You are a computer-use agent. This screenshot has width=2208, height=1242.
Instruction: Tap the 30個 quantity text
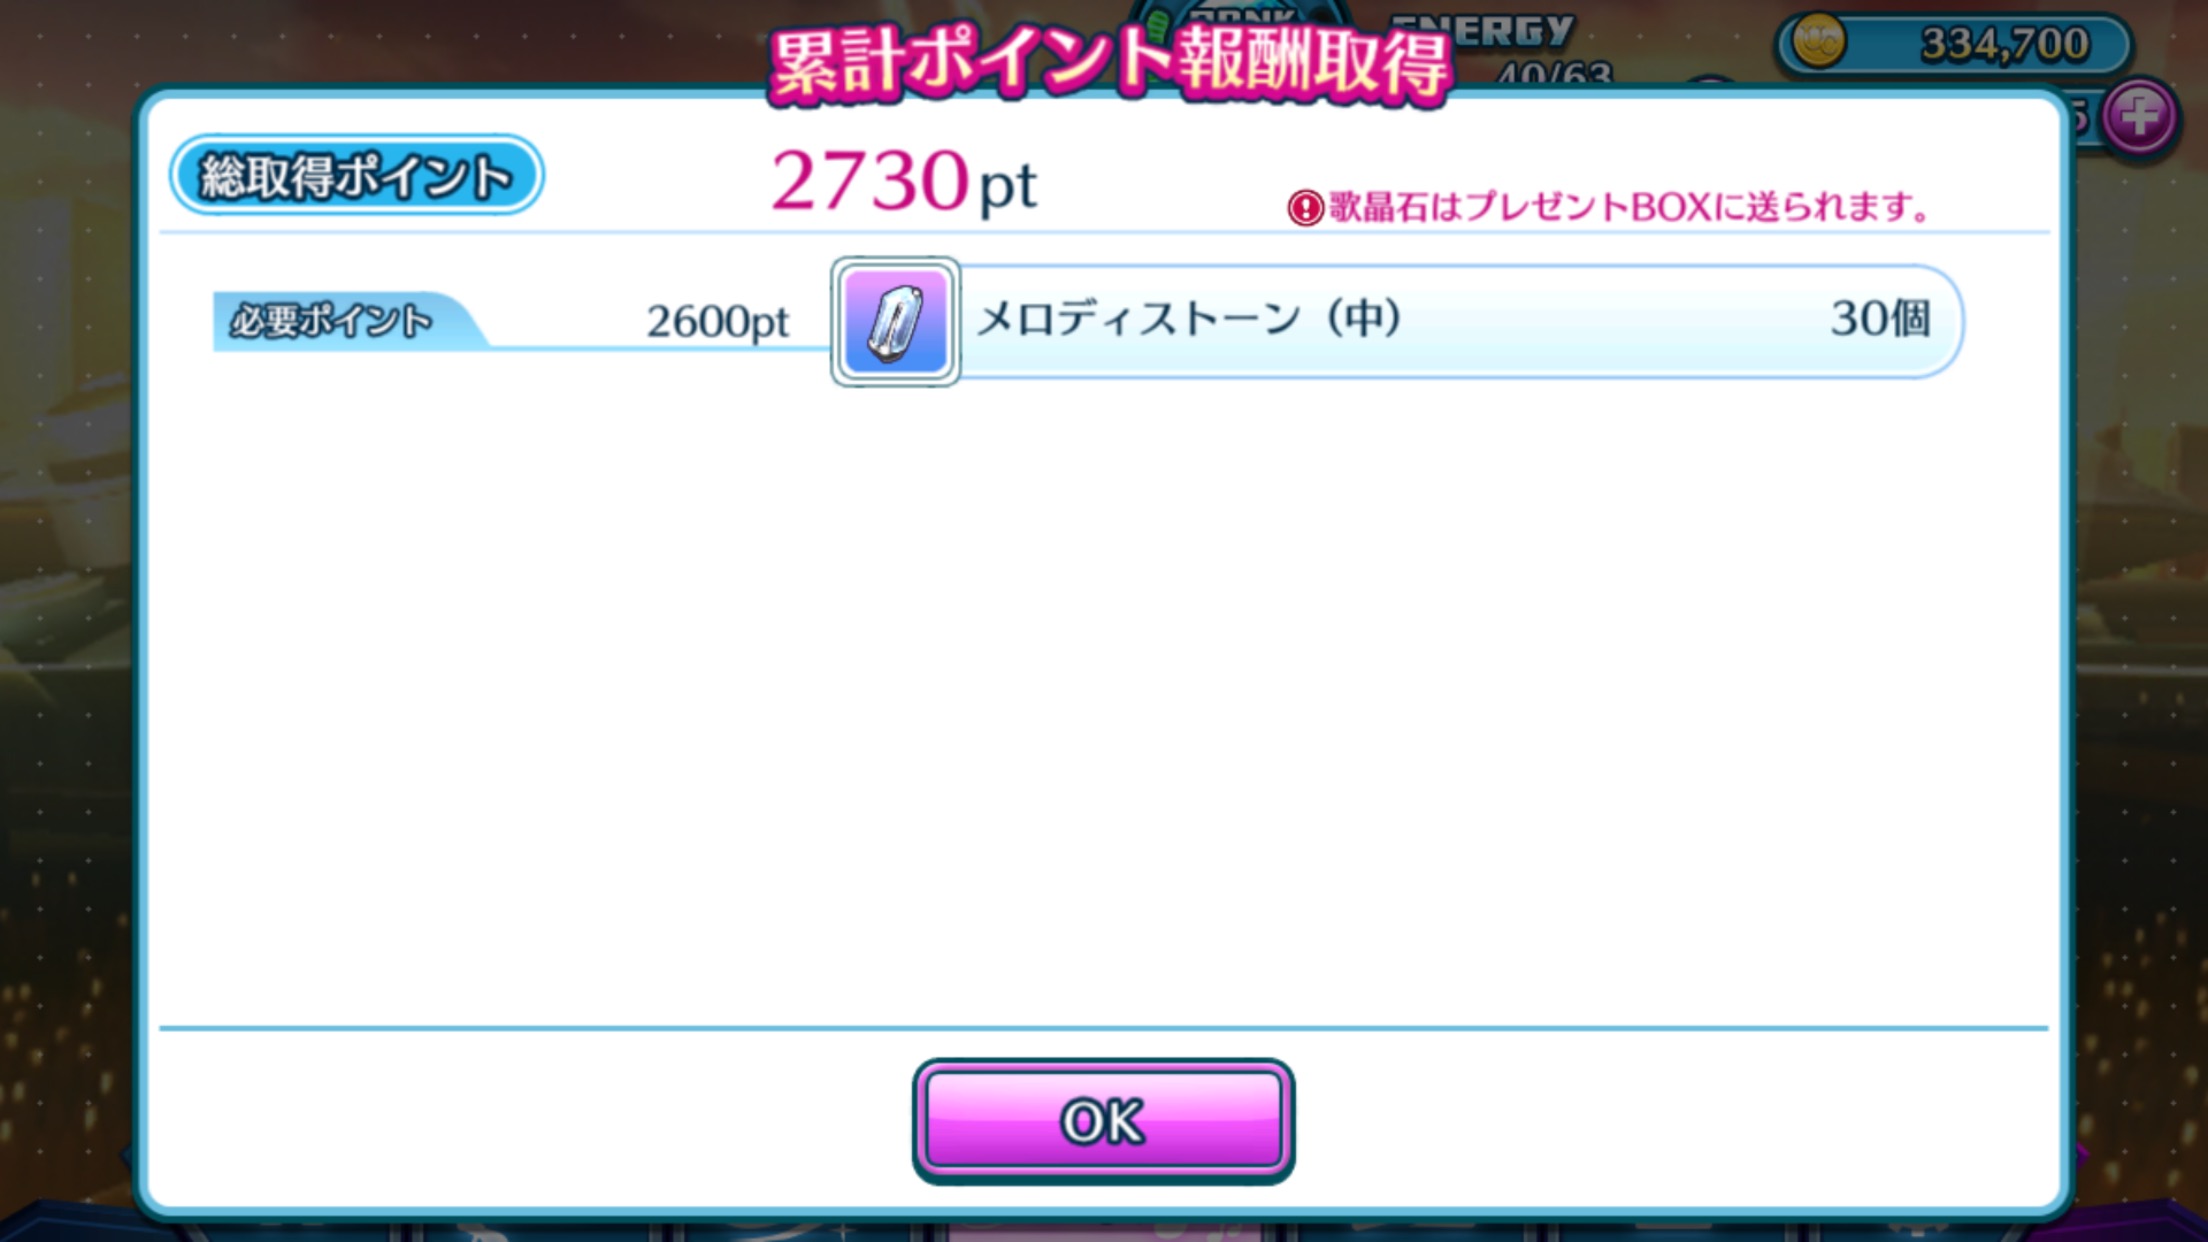[x=1880, y=319]
